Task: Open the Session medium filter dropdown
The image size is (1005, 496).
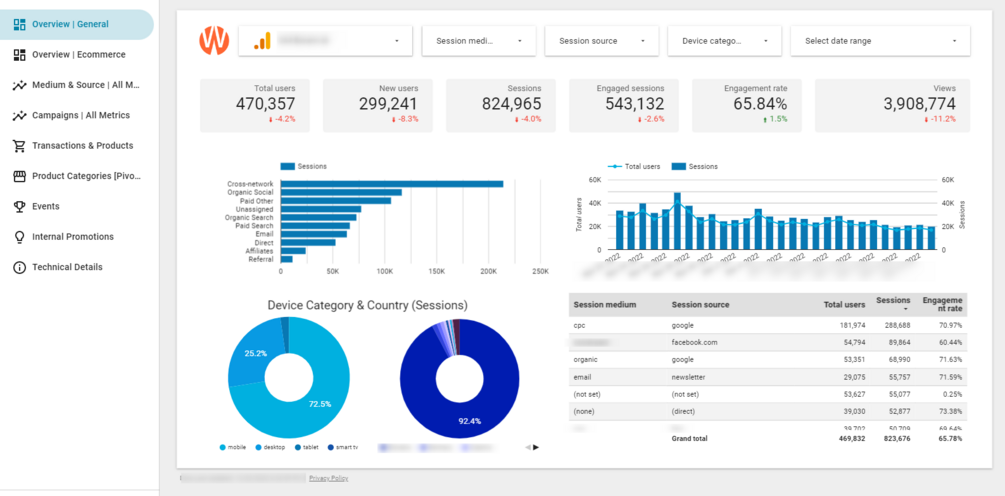Action: tap(478, 40)
